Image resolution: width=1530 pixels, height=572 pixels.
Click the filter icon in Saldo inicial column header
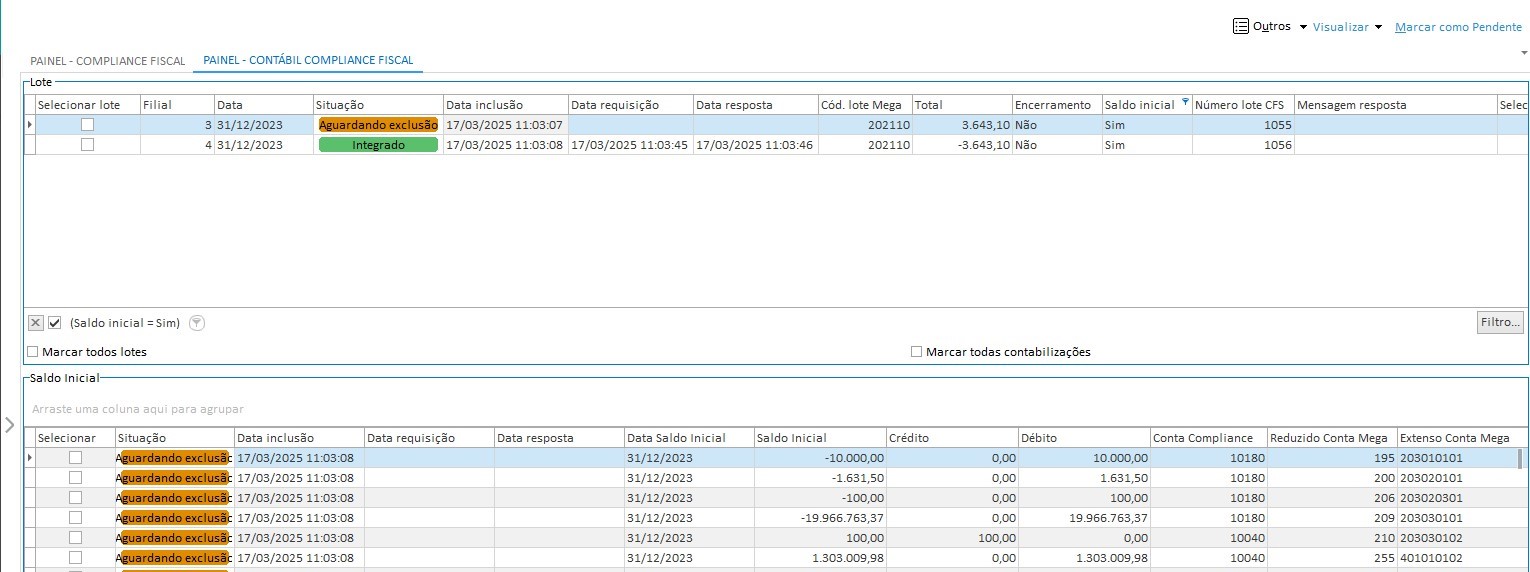[x=1186, y=103]
